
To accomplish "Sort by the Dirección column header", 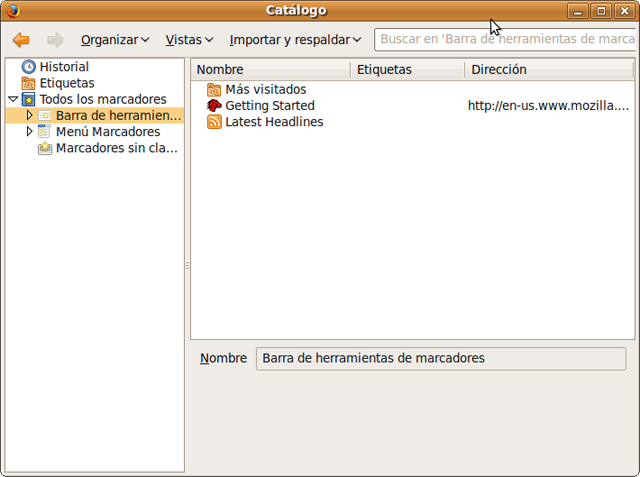I will point(548,70).
